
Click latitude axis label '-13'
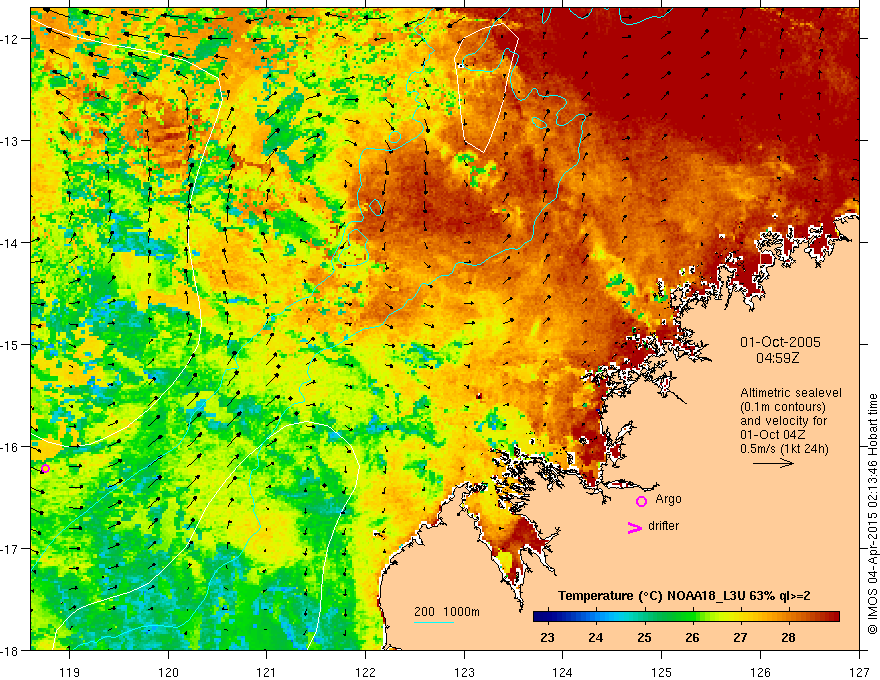click(x=10, y=141)
